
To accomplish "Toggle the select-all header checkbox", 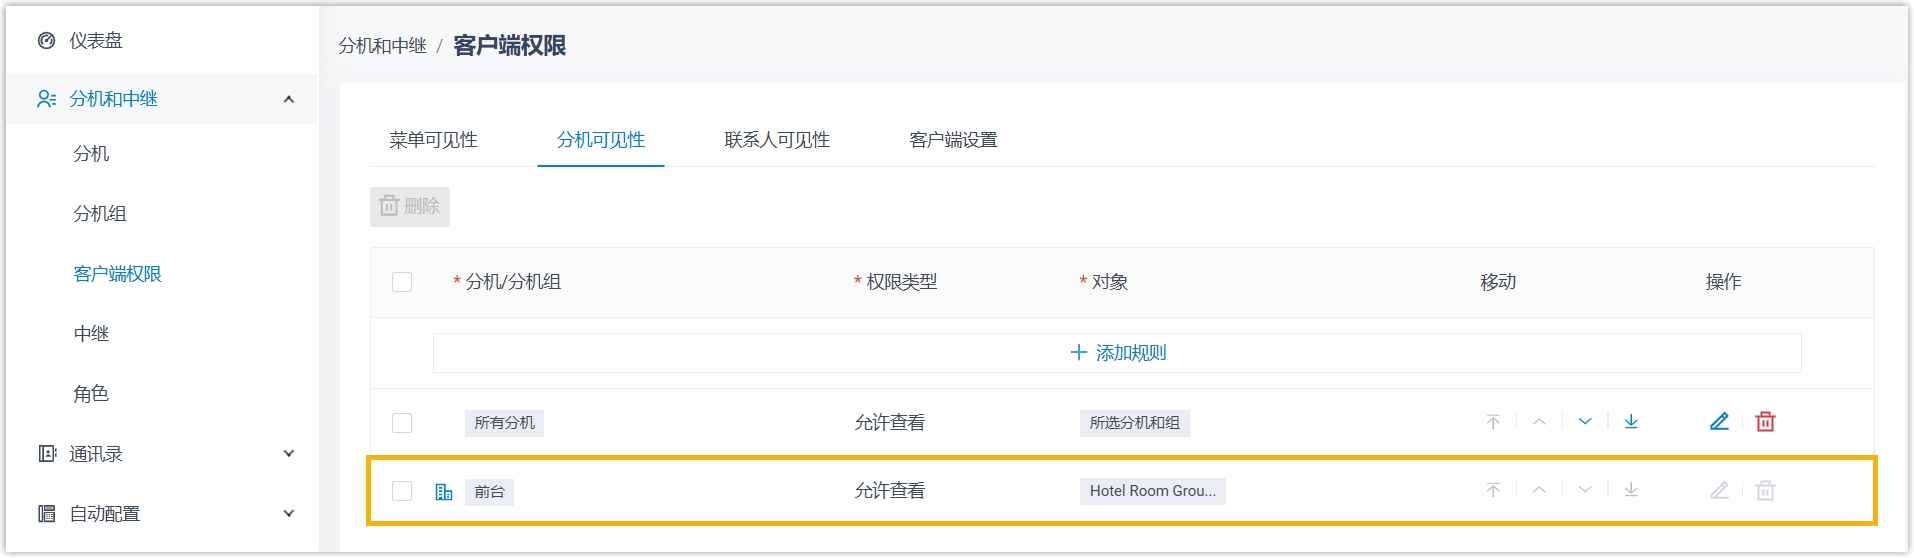I will (x=402, y=282).
